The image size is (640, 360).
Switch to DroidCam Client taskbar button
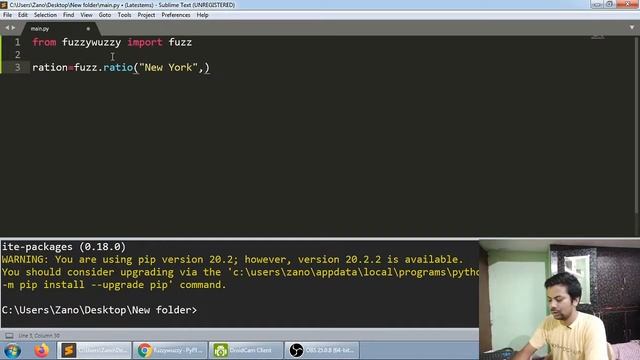[x=246, y=350]
